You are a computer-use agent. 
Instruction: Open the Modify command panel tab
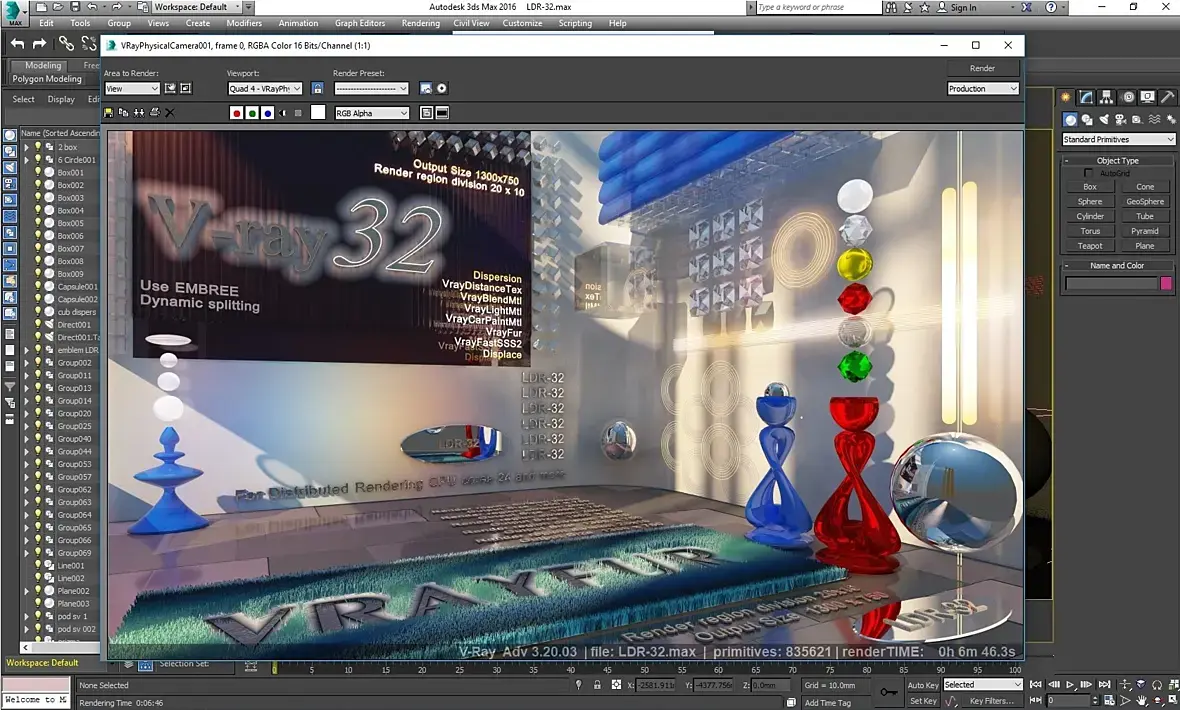pos(1086,97)
